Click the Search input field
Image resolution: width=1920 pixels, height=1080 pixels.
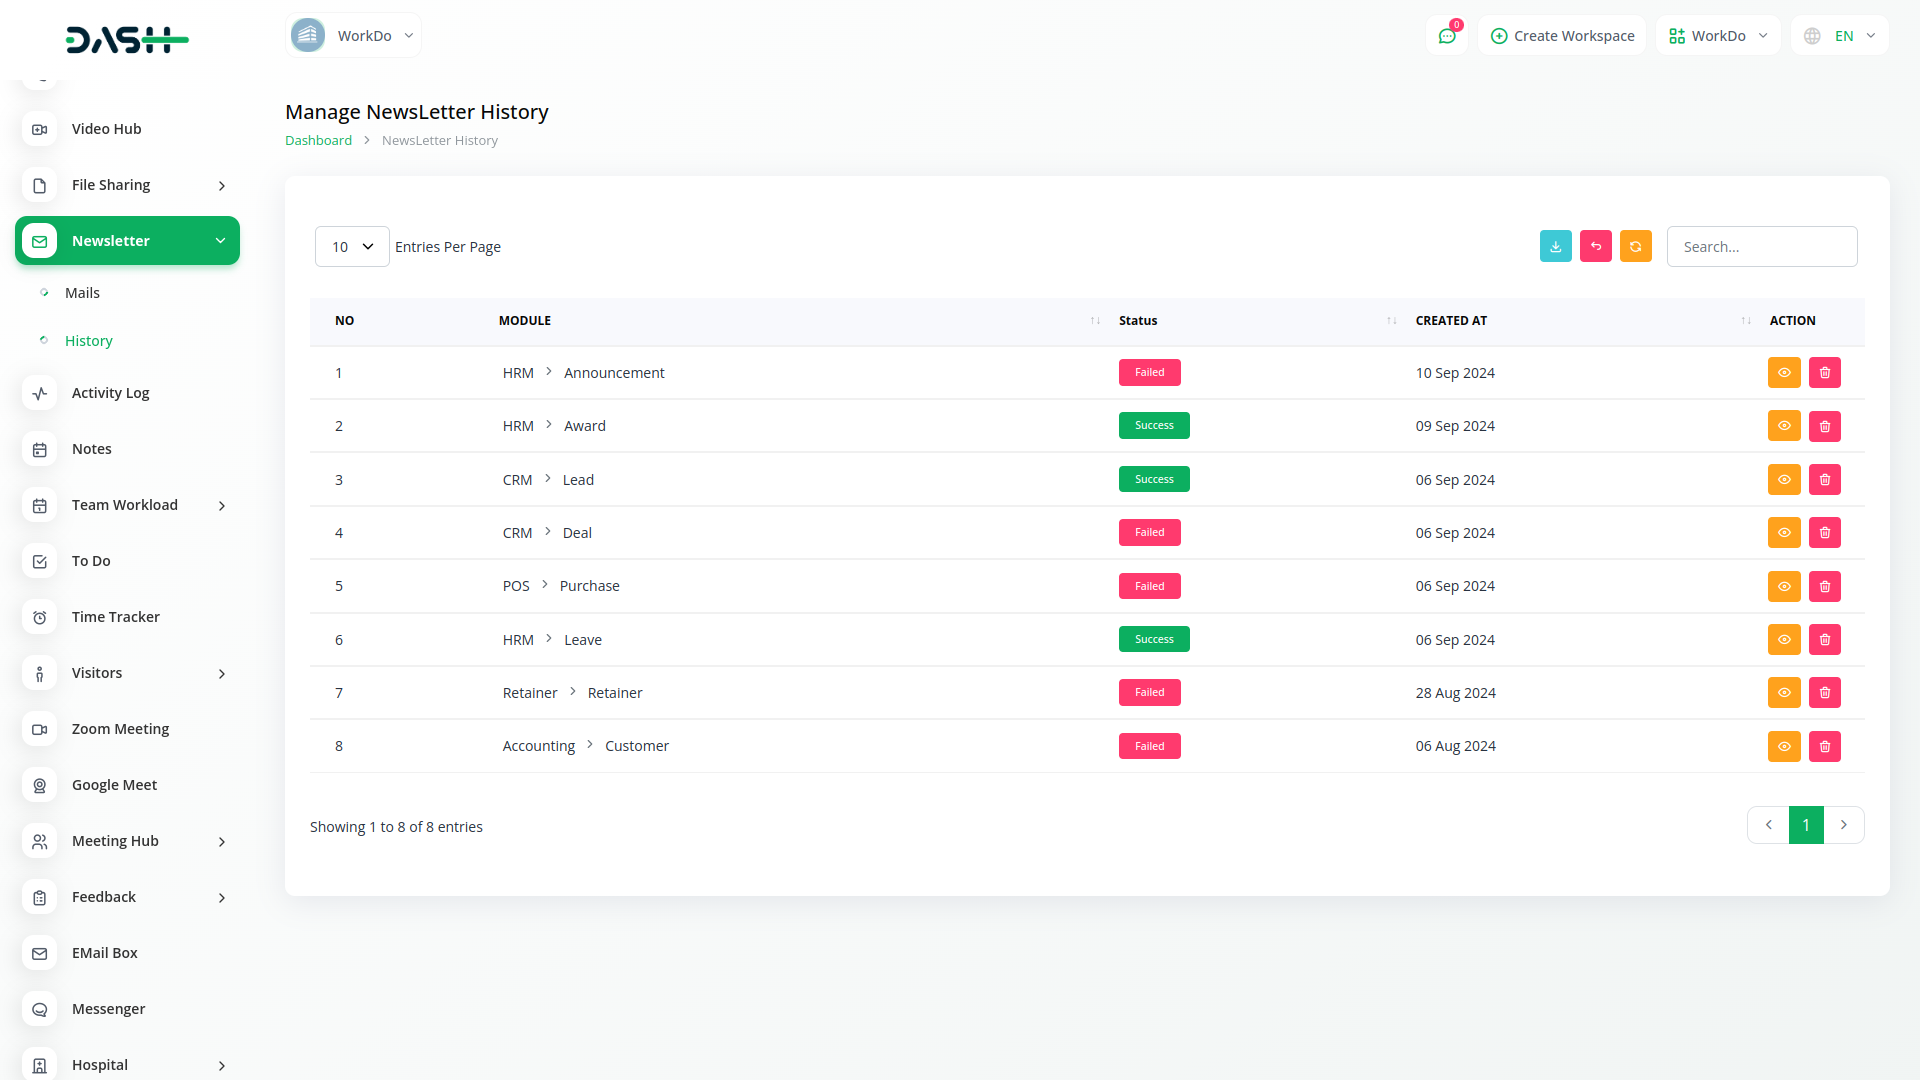(x=1761, y=247)
